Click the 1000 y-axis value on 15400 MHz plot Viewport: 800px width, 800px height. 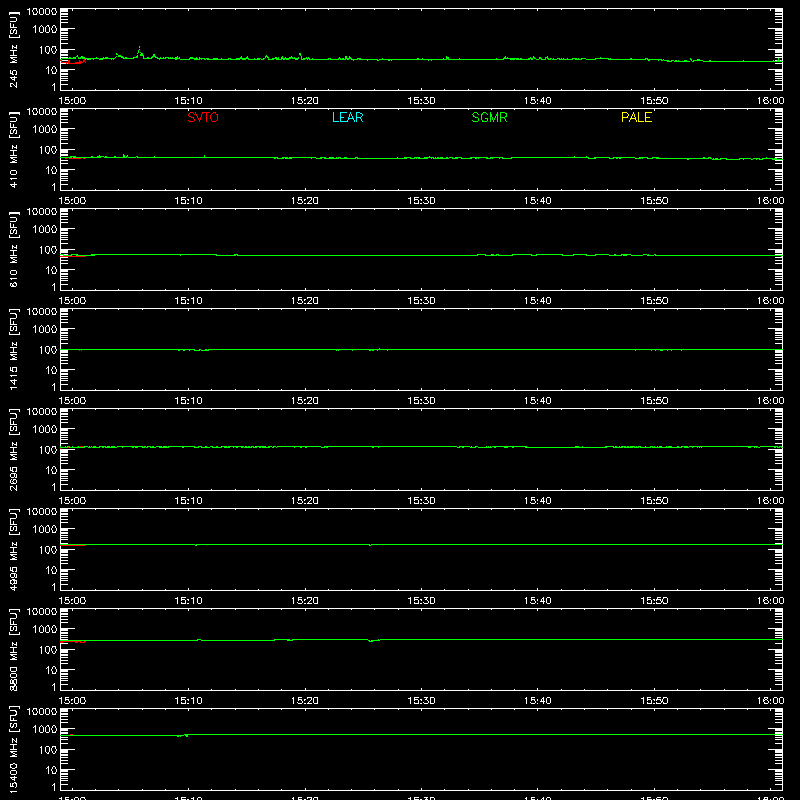pyautogui.click(x=45, y=730)
